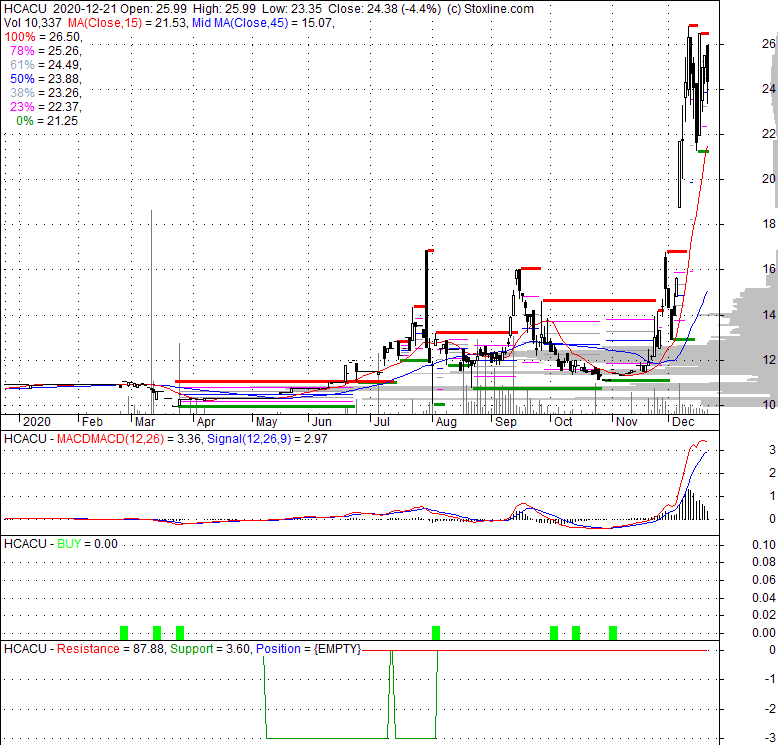Click the Aug label on the time axis
The width and height of the screenshot is (780, 745).
pyautogui.click(x=446, y=422)
